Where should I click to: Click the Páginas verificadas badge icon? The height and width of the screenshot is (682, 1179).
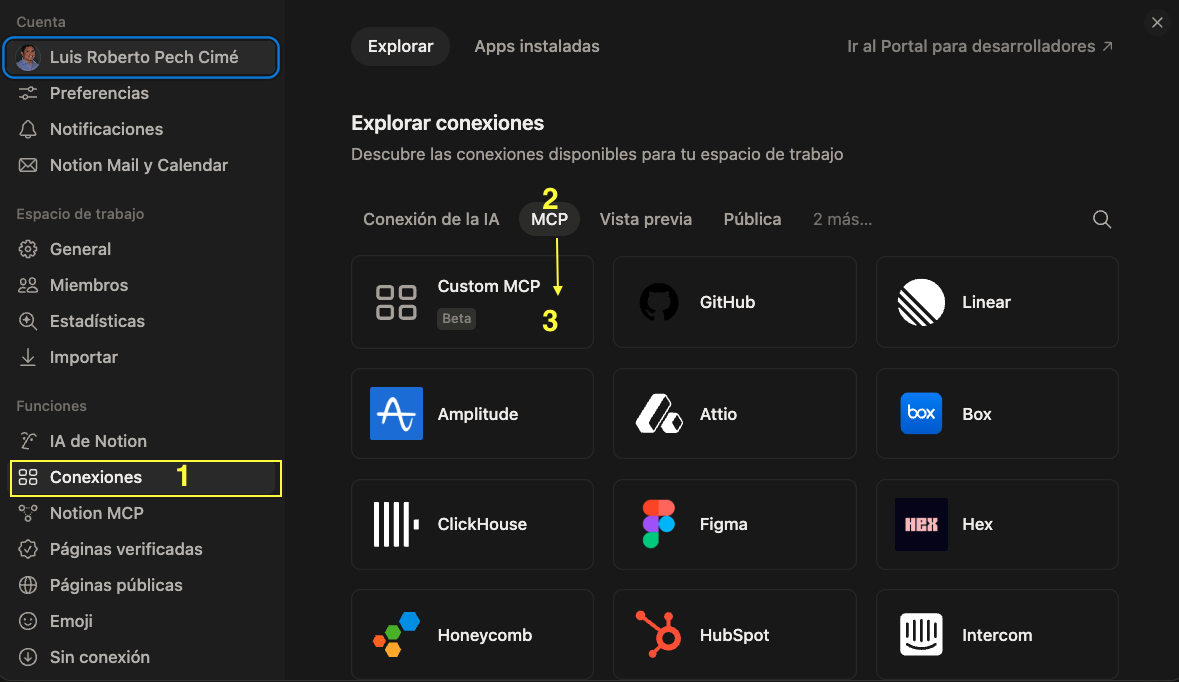[x=28, y=550]
